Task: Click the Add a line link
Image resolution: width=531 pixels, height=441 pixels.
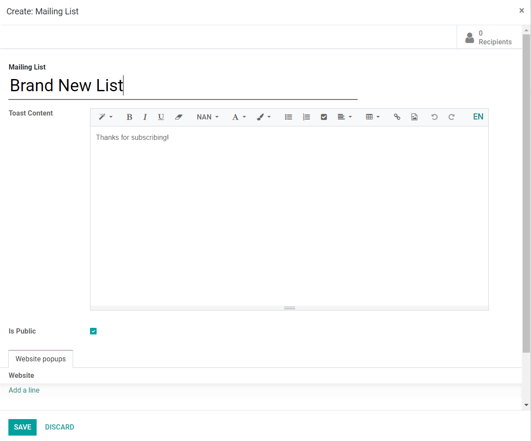Action: tap(24, 390)
